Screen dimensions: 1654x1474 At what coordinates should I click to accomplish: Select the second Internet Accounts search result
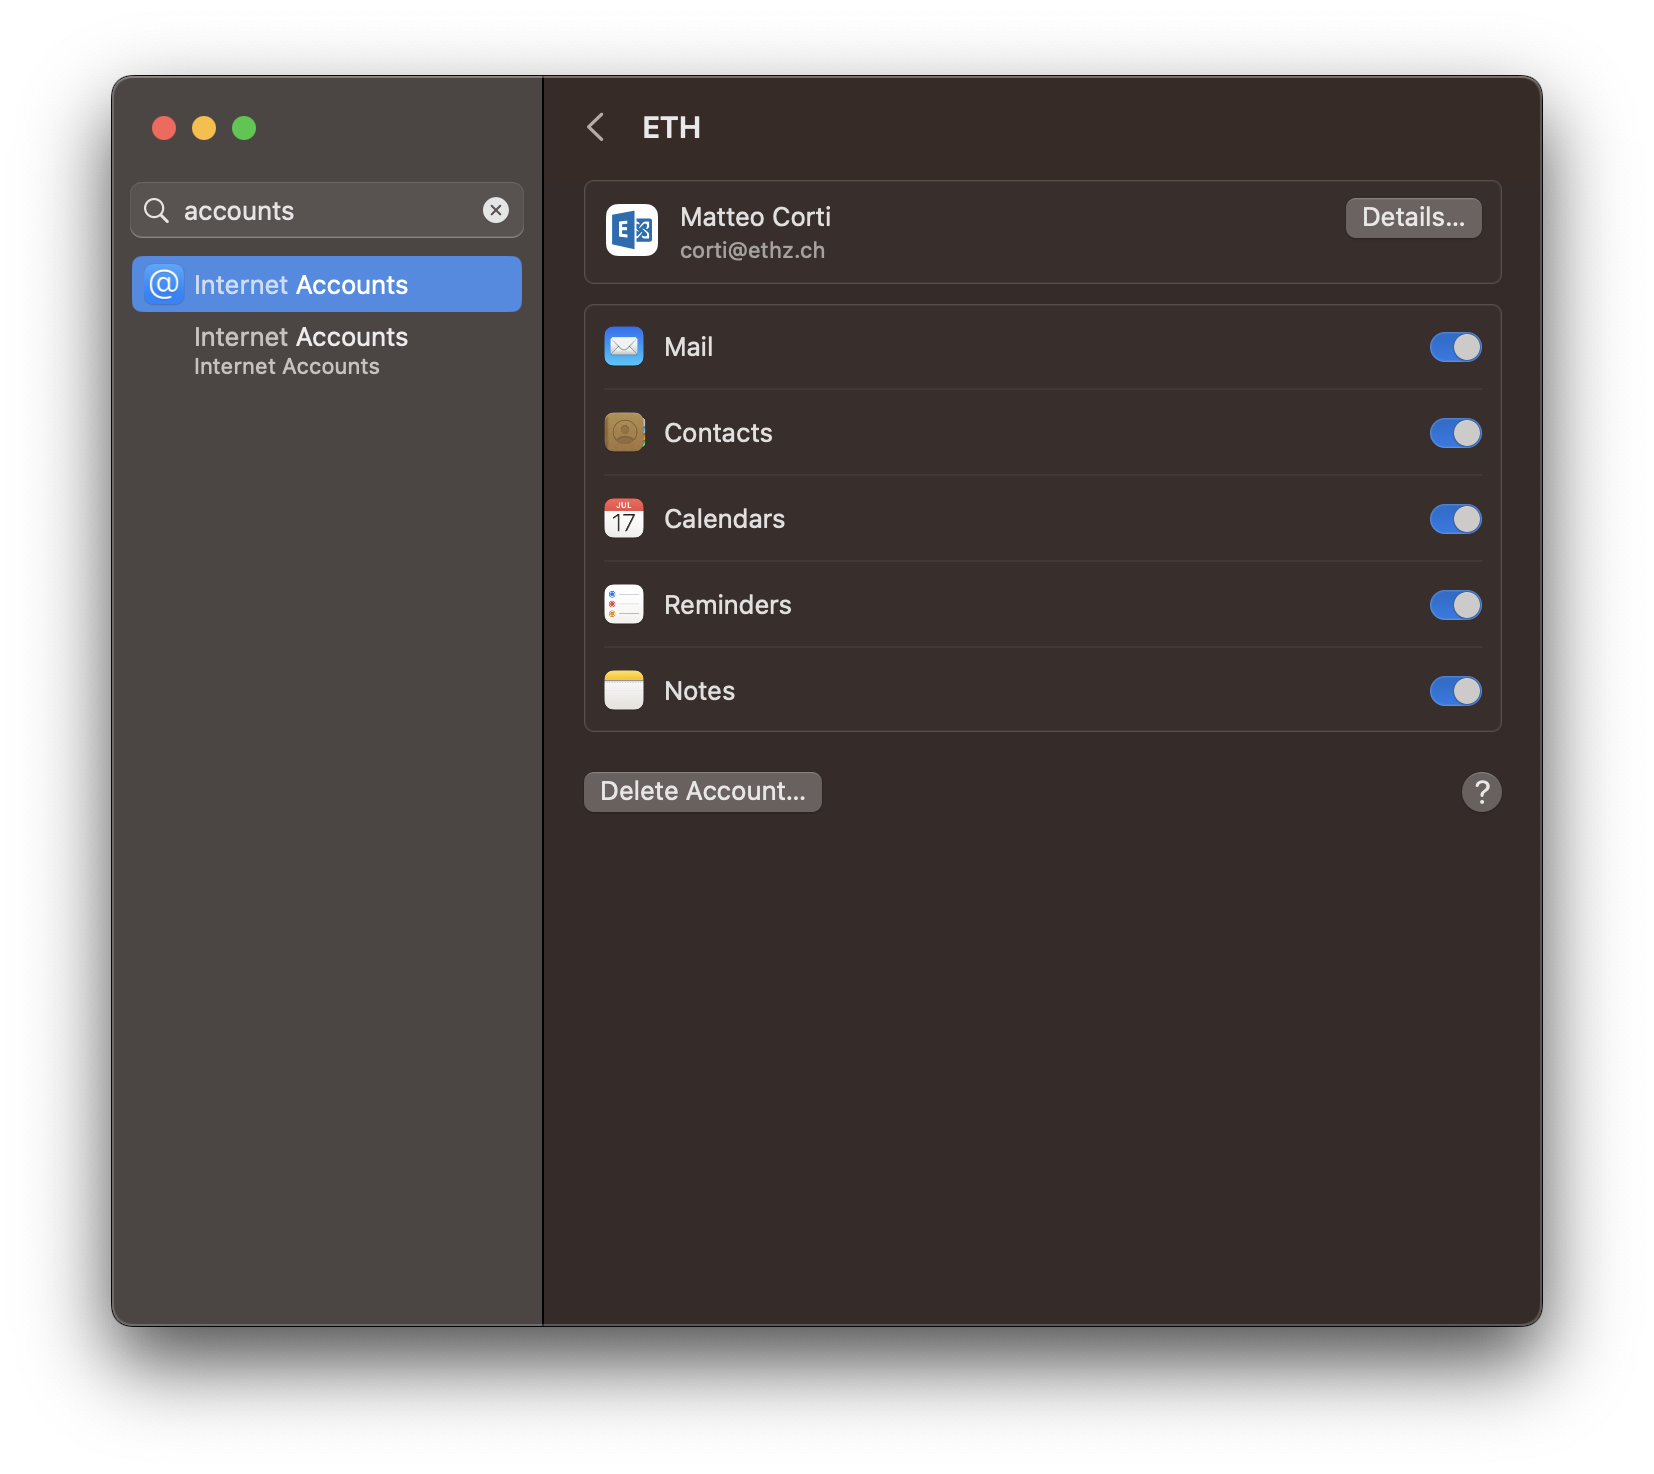click(327, 350)
